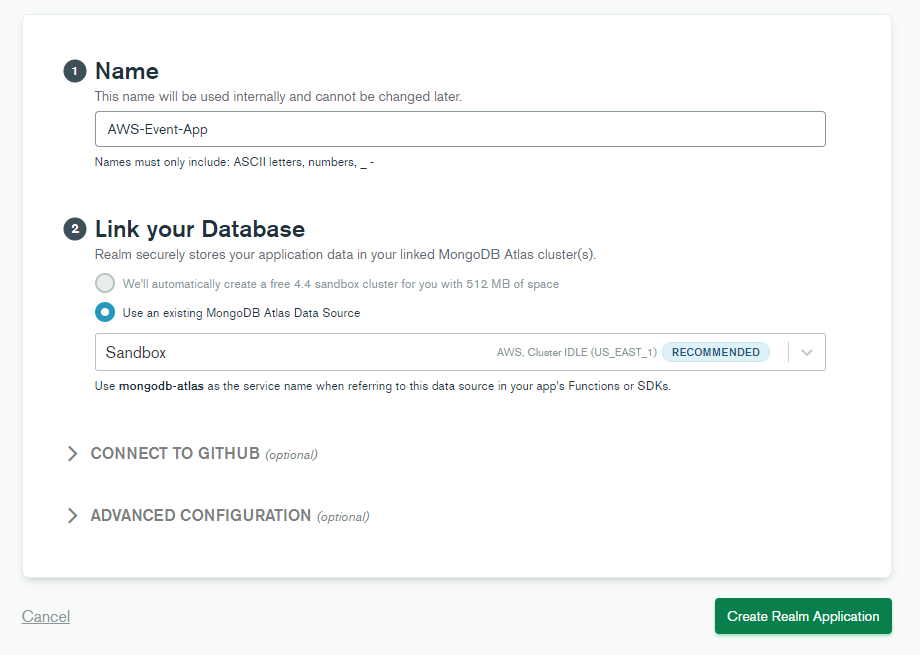Viewport: 920px width, 655px height.
Task: Click the step 1 Name circle icon
Action: click(73, 71)
